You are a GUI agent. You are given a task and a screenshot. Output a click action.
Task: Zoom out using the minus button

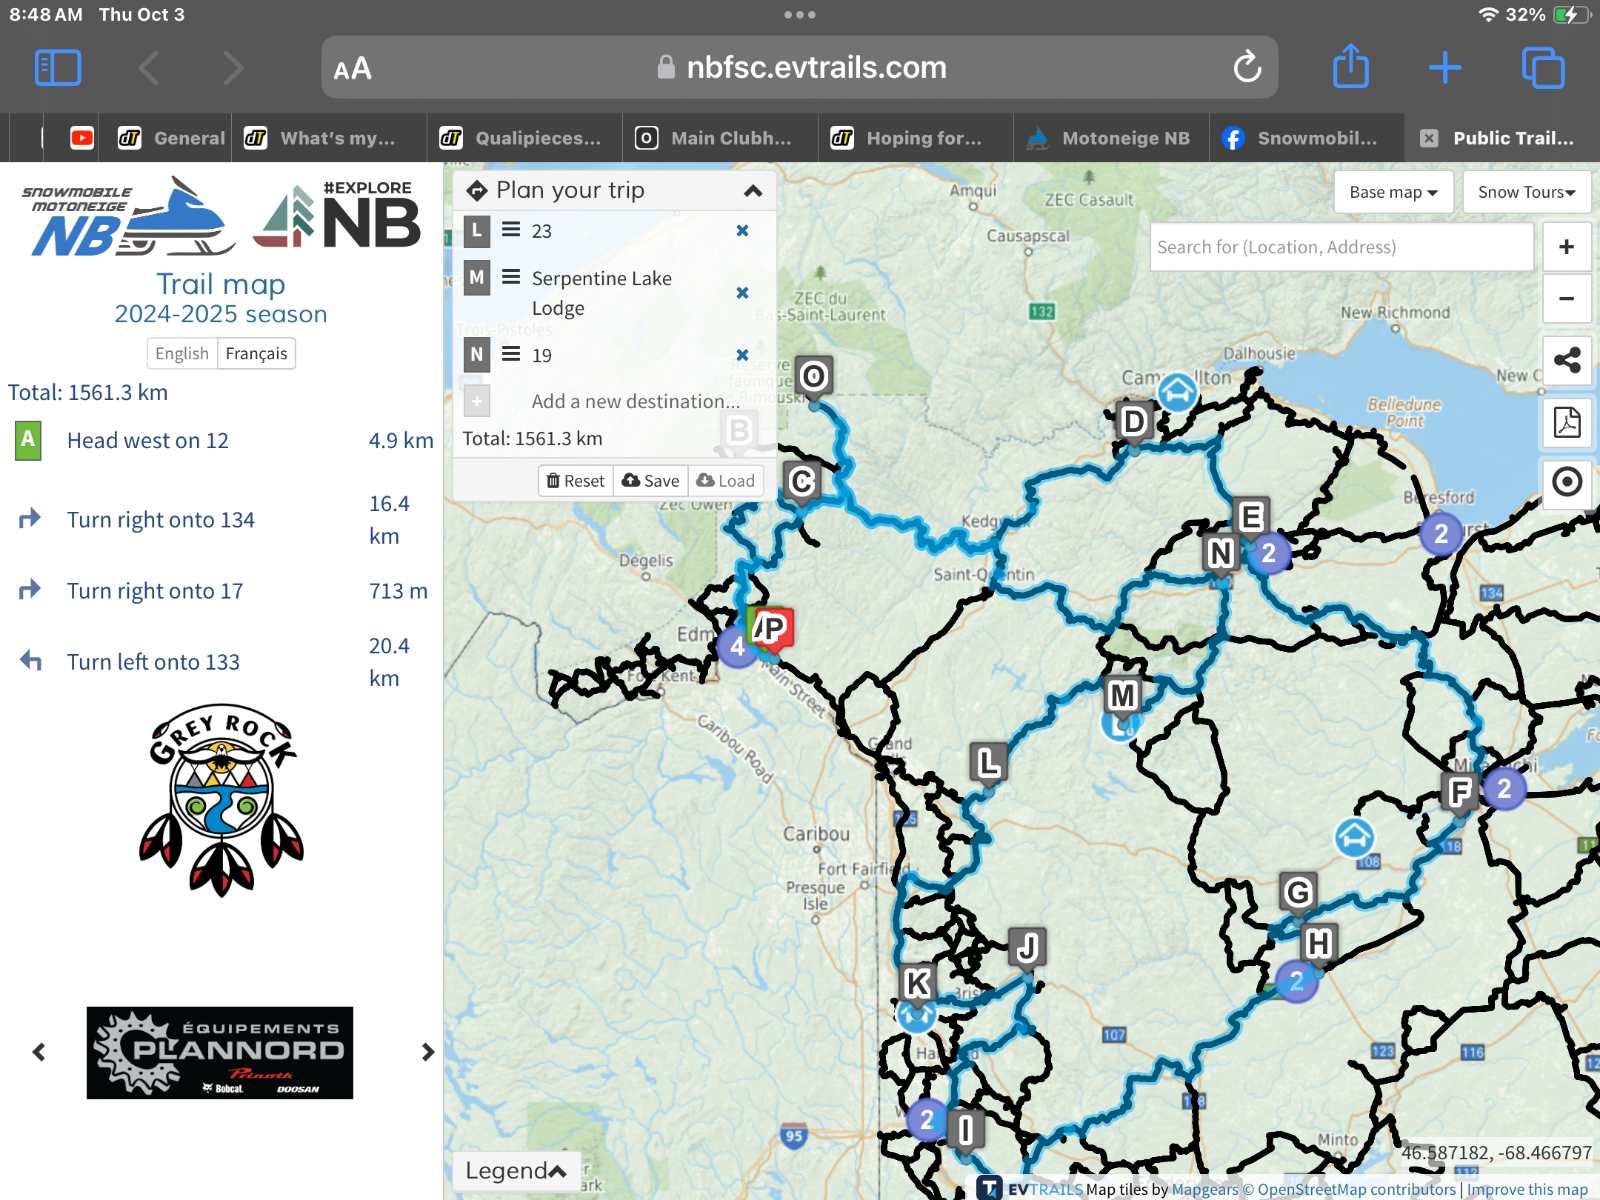pos(1567,298)
